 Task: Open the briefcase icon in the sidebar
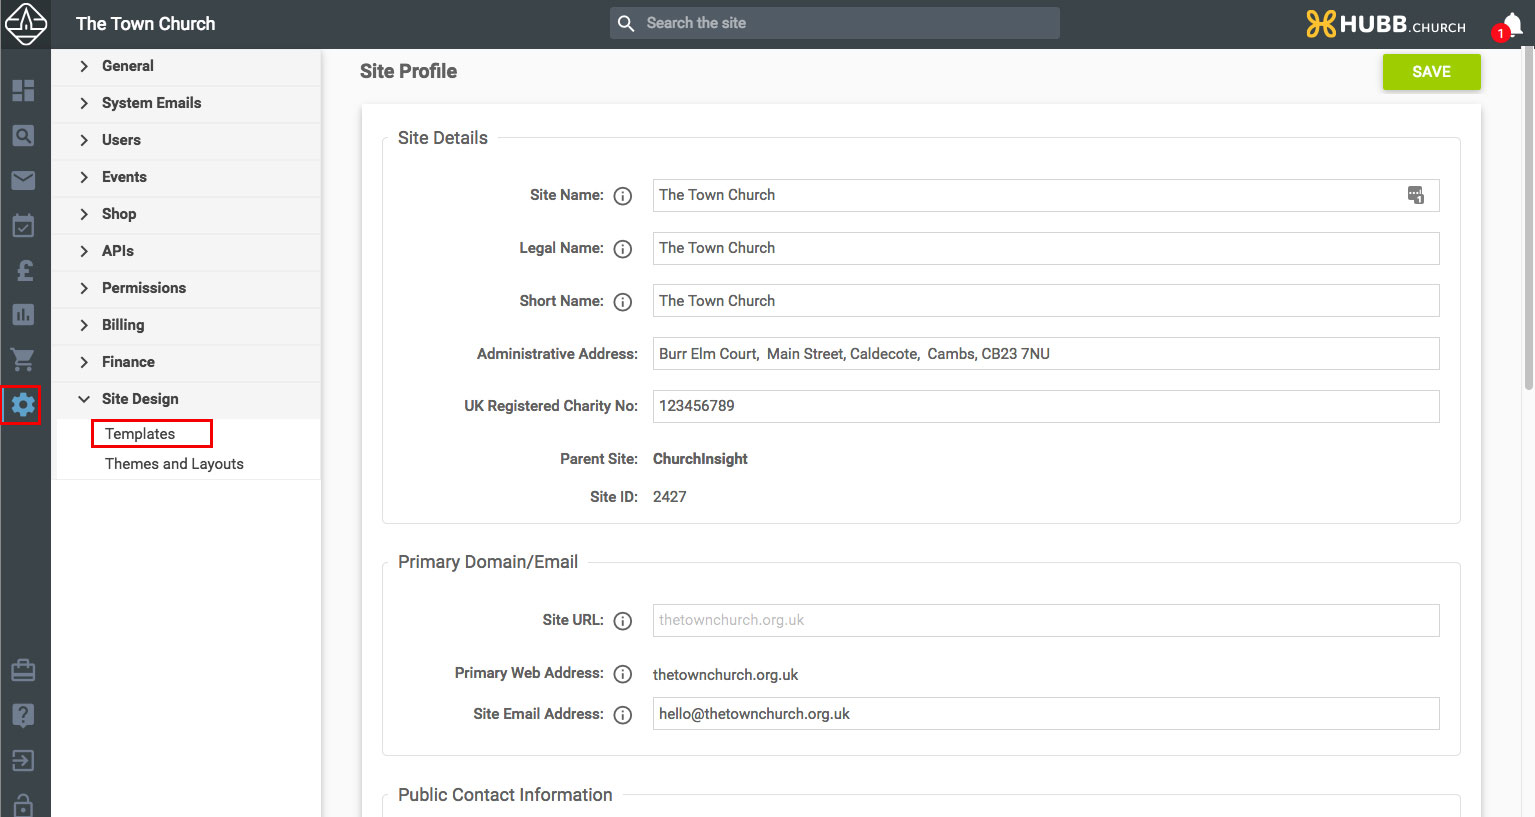[x=23, y=670]
